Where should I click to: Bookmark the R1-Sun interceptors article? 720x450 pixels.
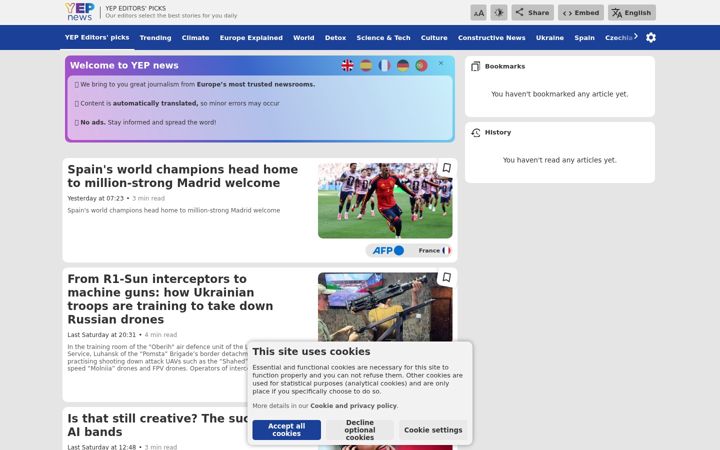[446, 277]
